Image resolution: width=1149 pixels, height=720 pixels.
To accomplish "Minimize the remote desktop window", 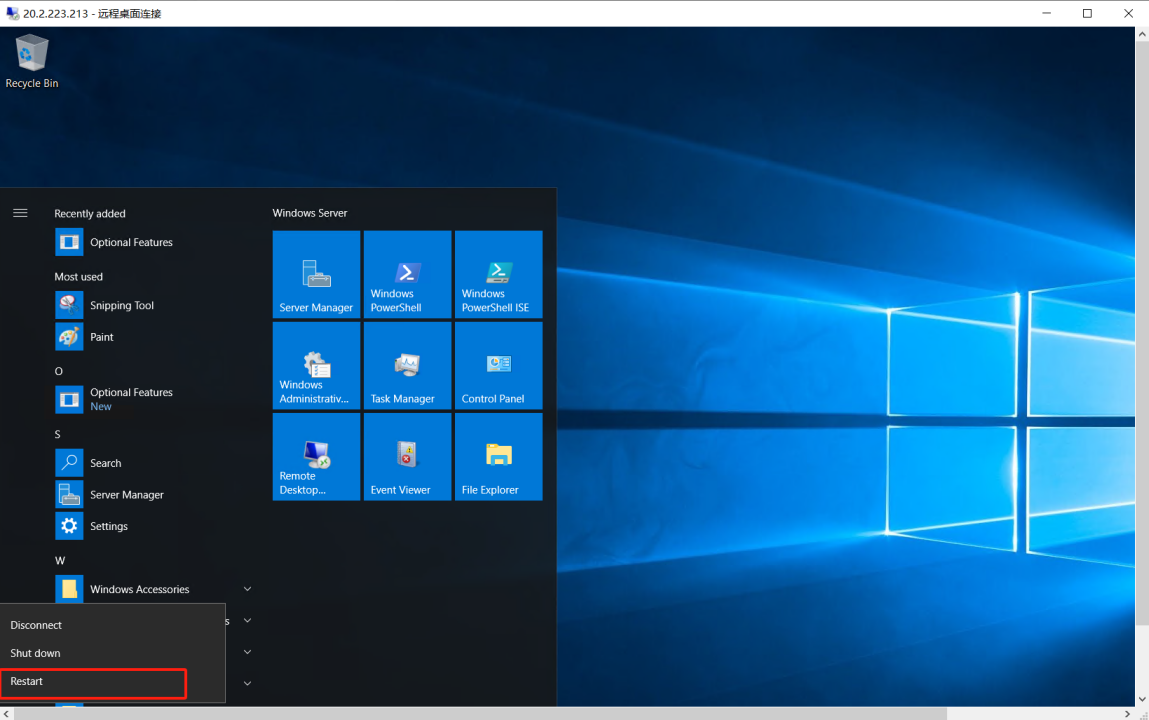I will click(x=1046, y=13).
